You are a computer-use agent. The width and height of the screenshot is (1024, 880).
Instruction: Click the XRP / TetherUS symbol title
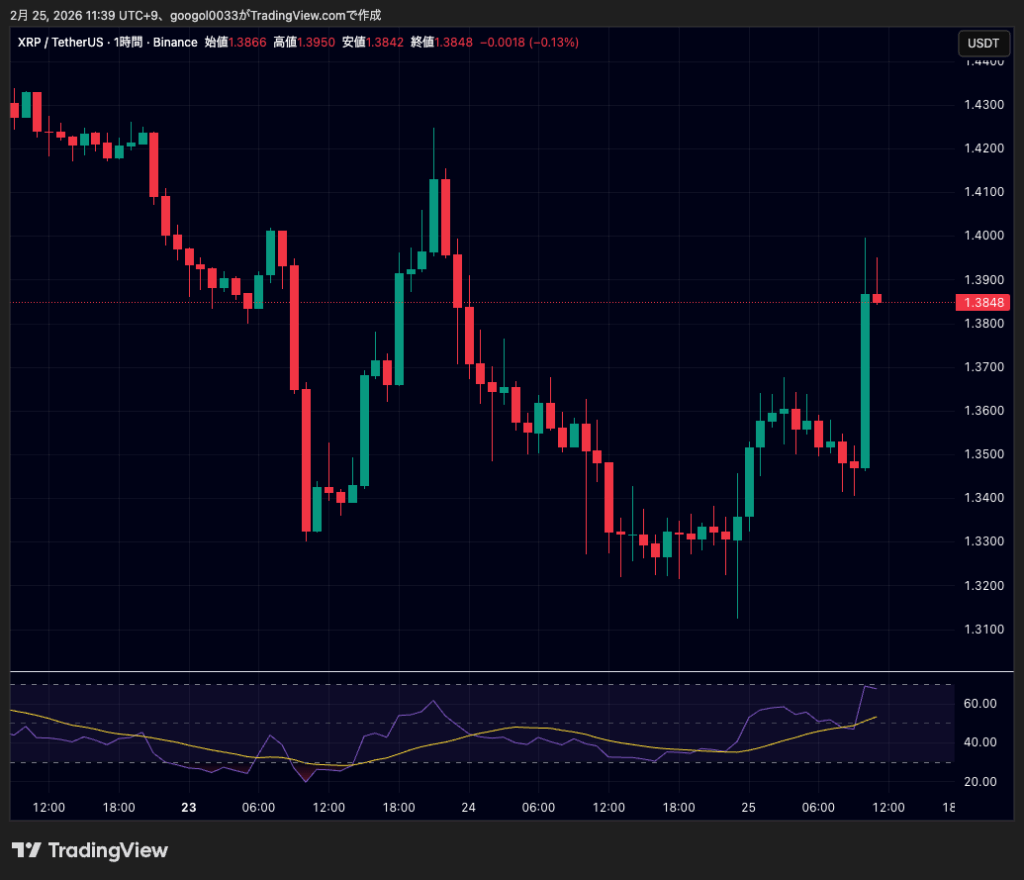point(58,42)
